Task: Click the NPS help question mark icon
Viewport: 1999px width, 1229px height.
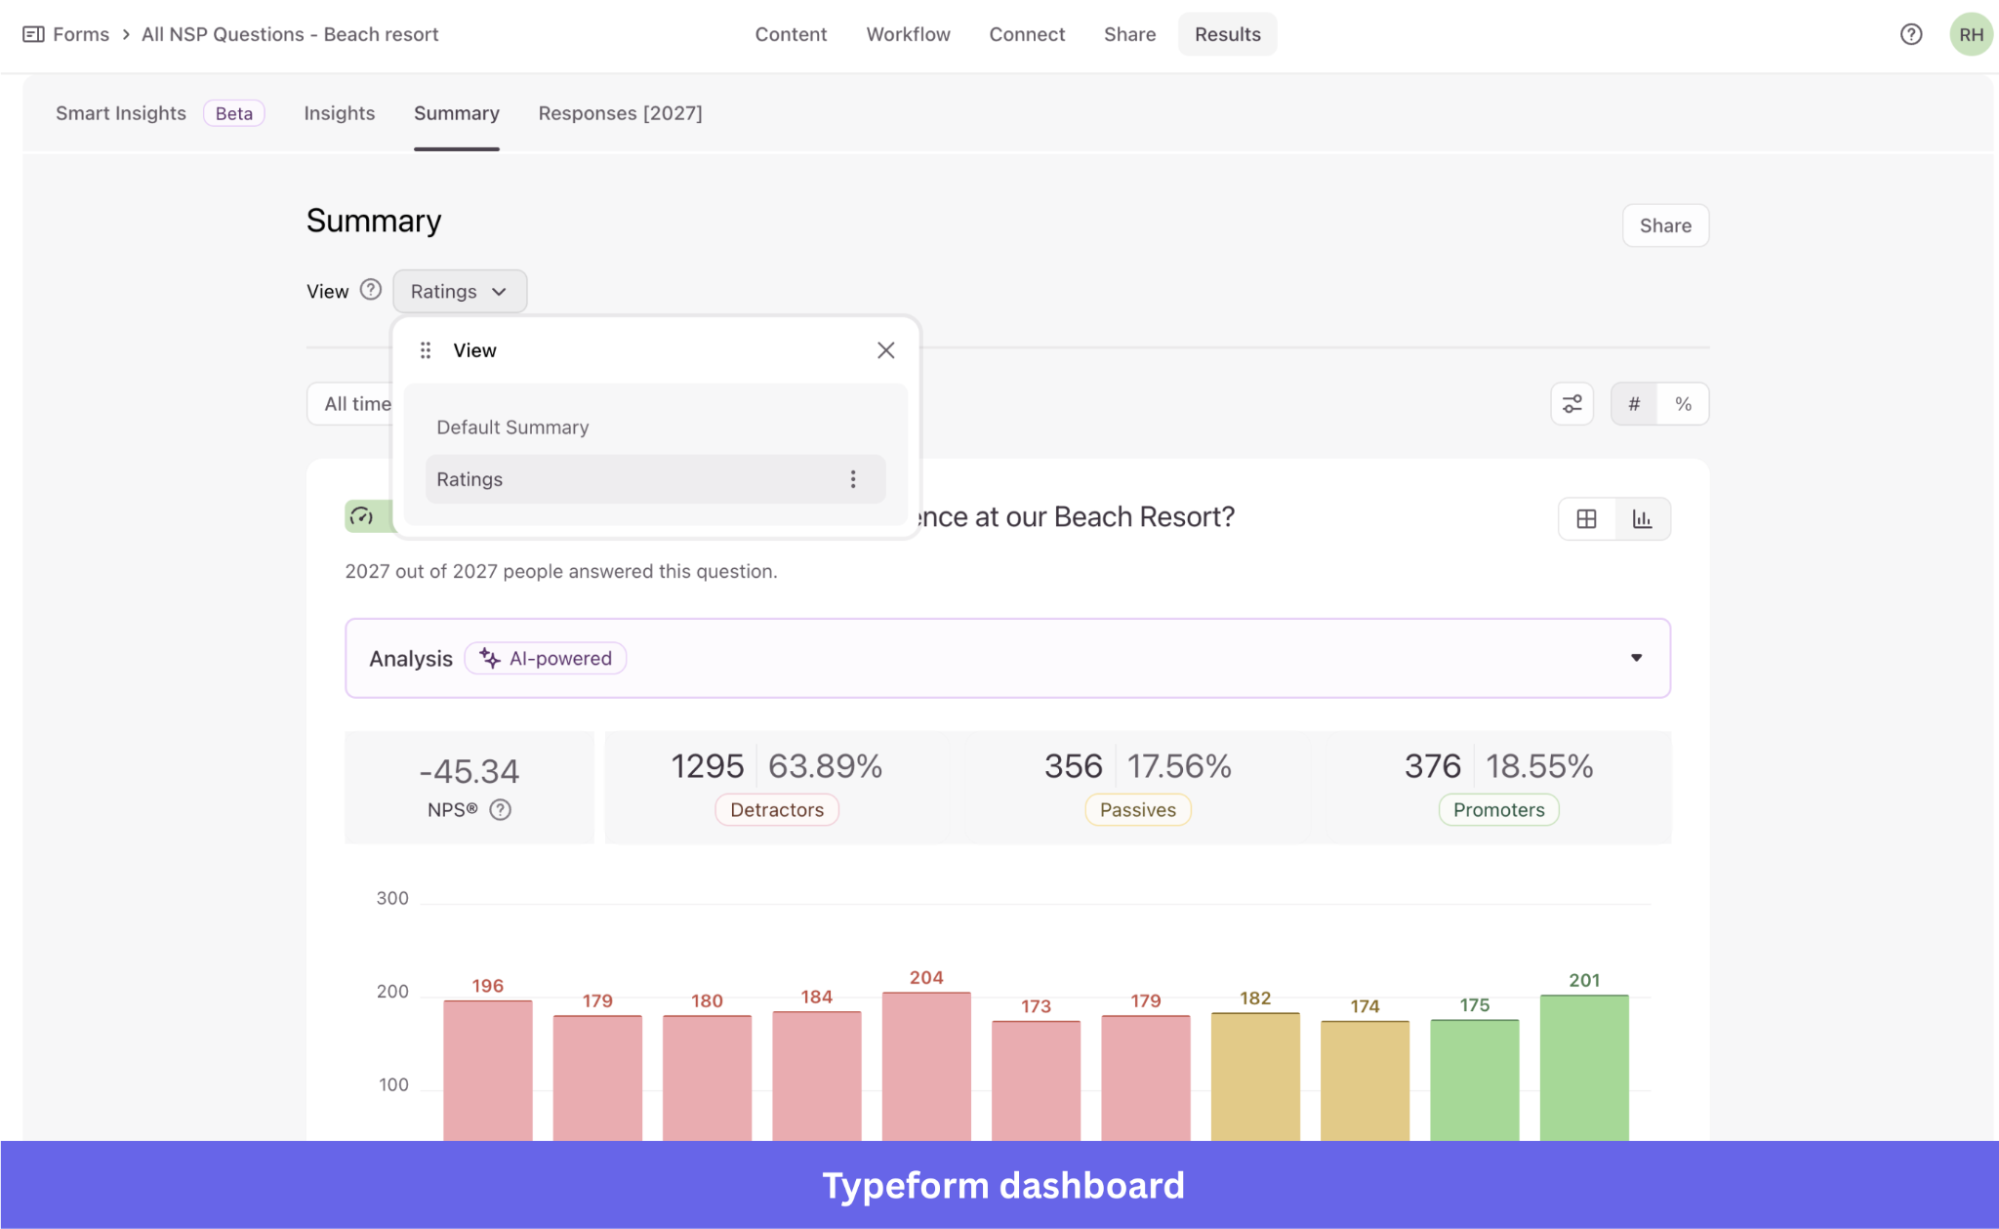Action: [502, 810]
